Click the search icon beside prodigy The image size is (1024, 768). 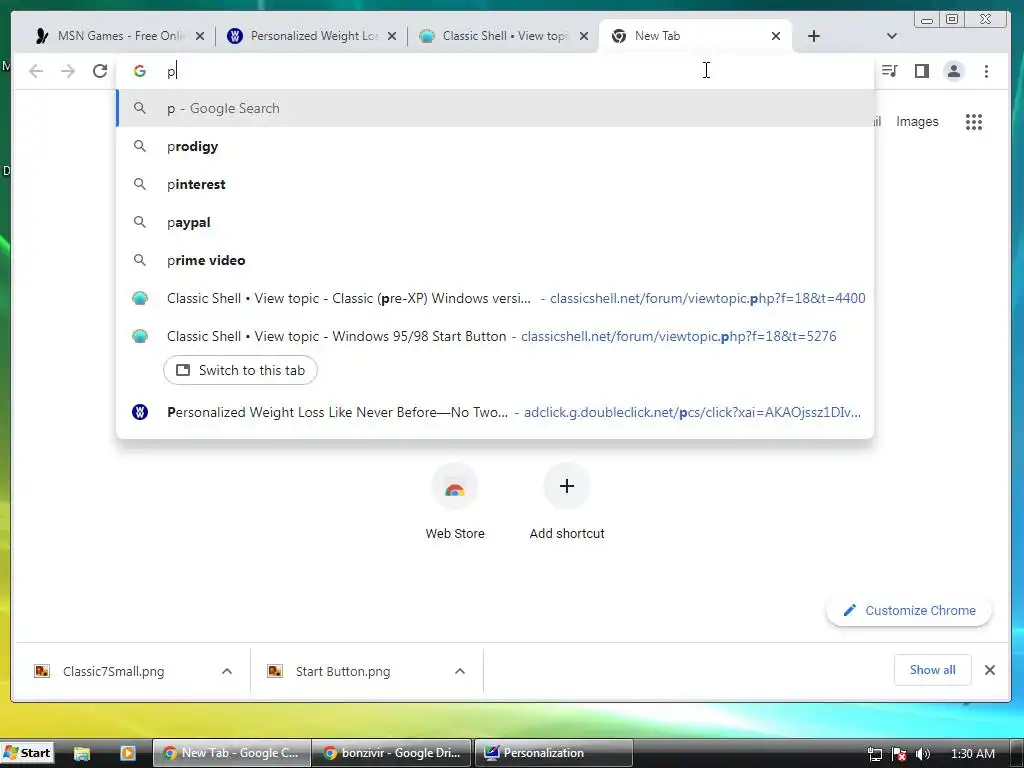[140, 146]
